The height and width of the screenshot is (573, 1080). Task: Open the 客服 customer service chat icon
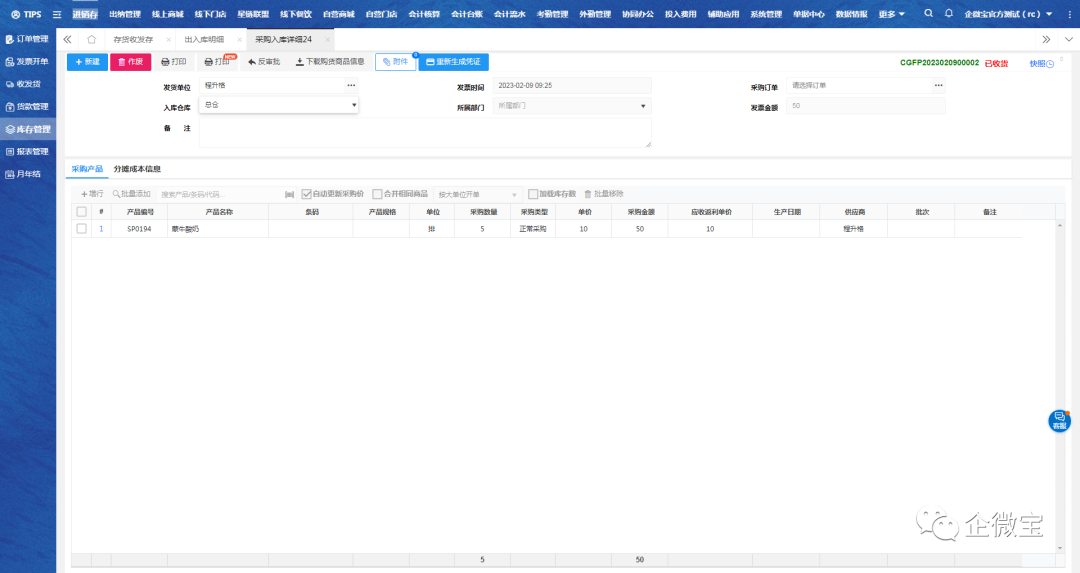click(1059, 421)
